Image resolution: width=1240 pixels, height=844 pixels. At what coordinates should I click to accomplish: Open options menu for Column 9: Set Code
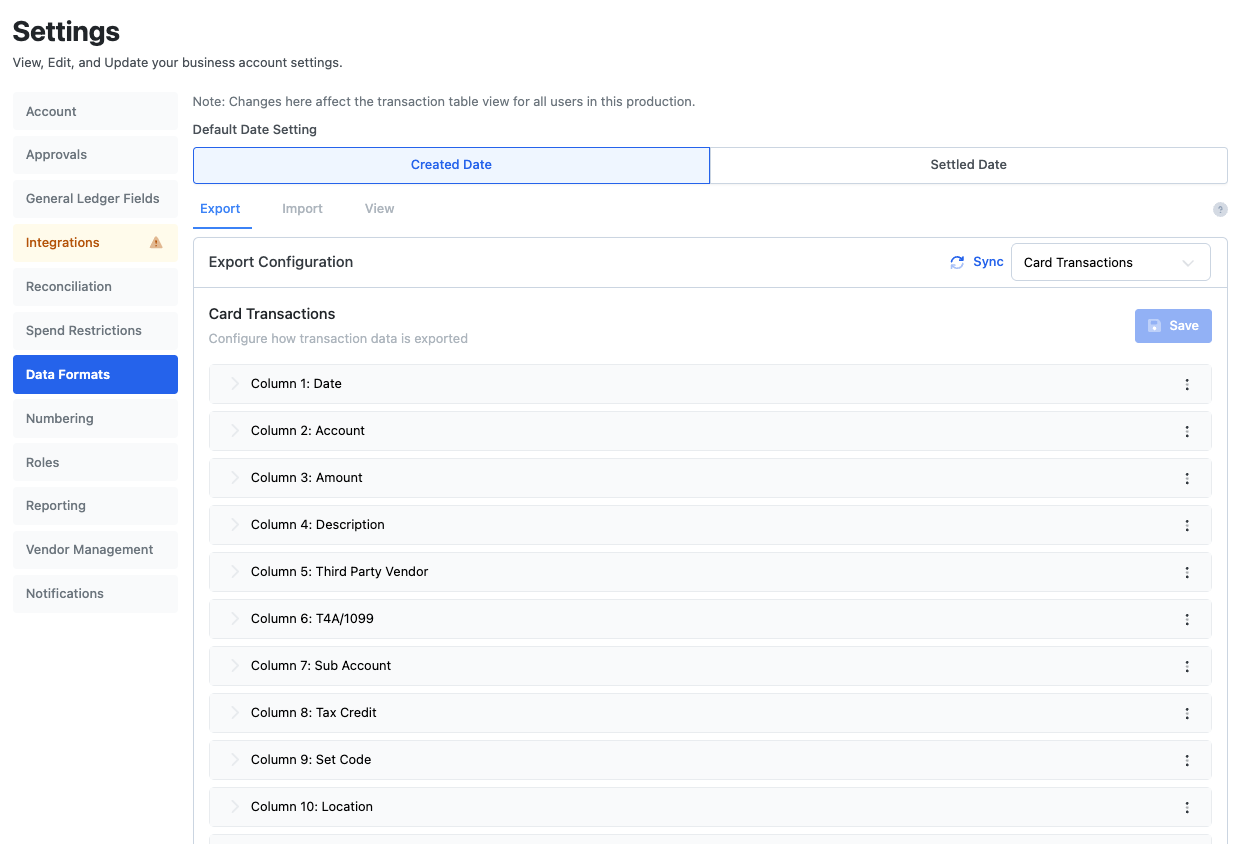[1187, 760]
